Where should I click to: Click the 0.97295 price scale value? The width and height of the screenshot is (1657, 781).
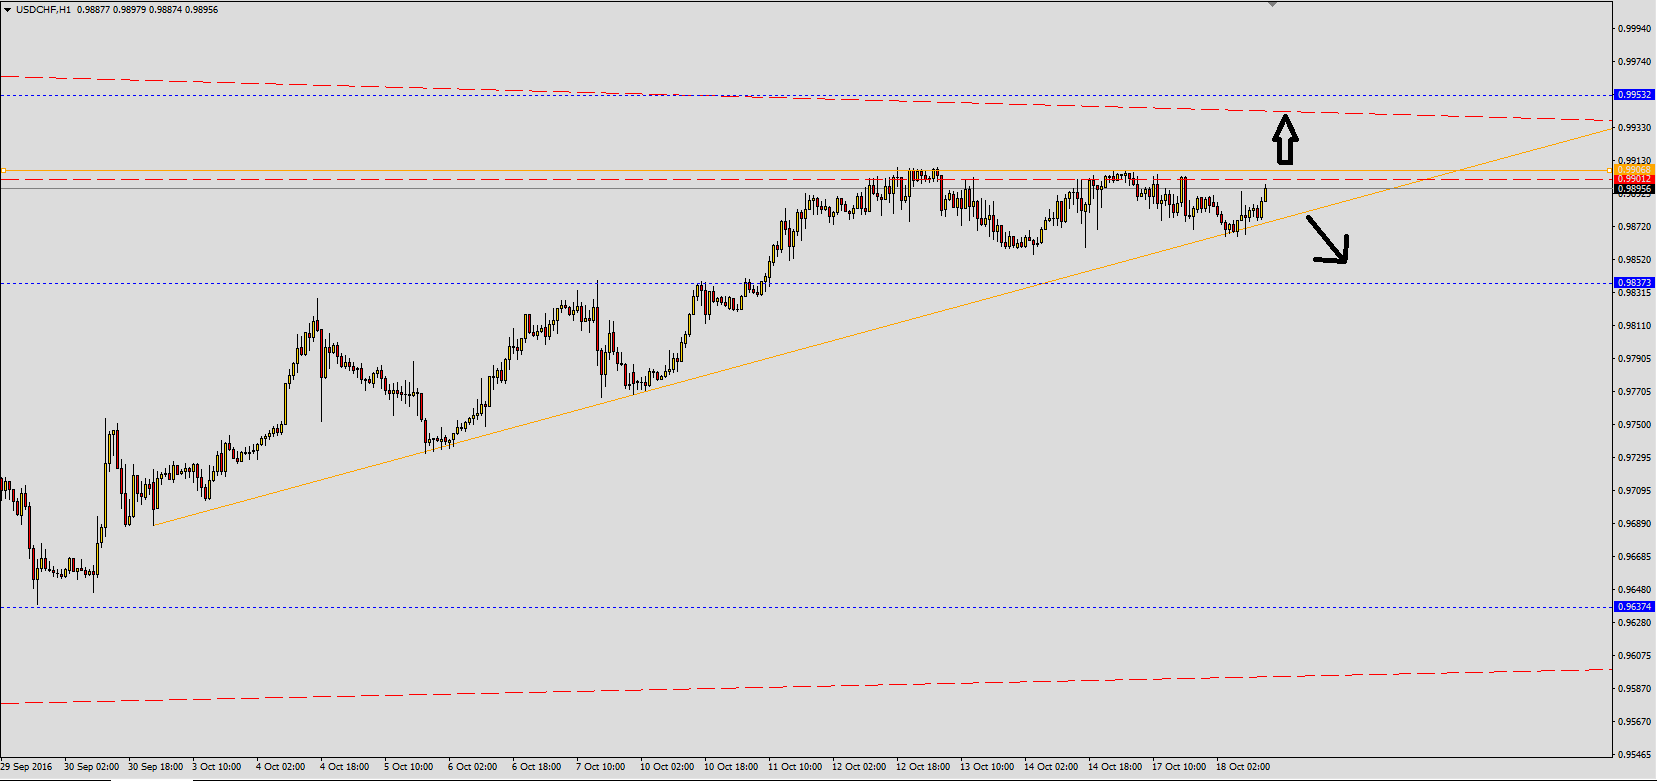1635,458
